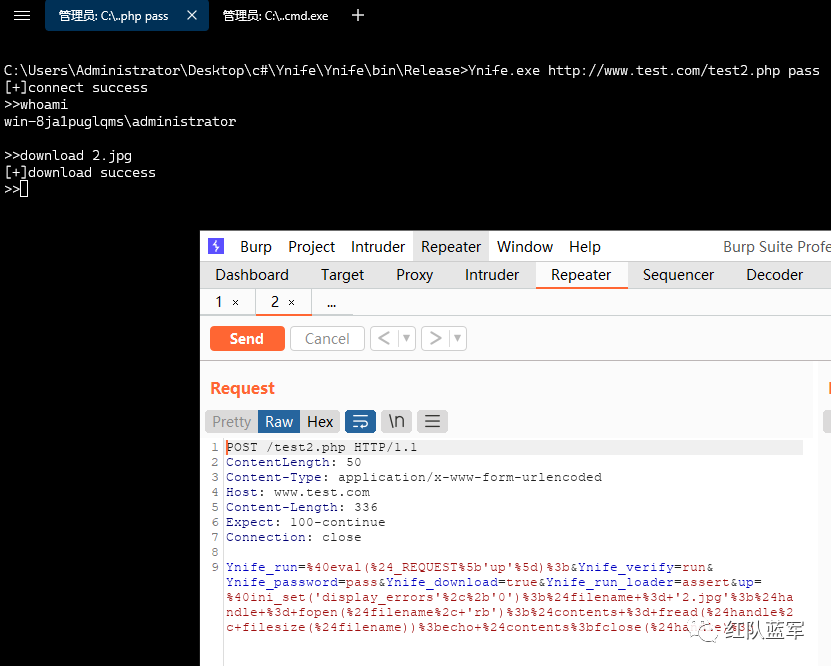Close the 'php pass' terminal tab
The width and height of the screenshot is (831, 666).
[x=192, y=15]
